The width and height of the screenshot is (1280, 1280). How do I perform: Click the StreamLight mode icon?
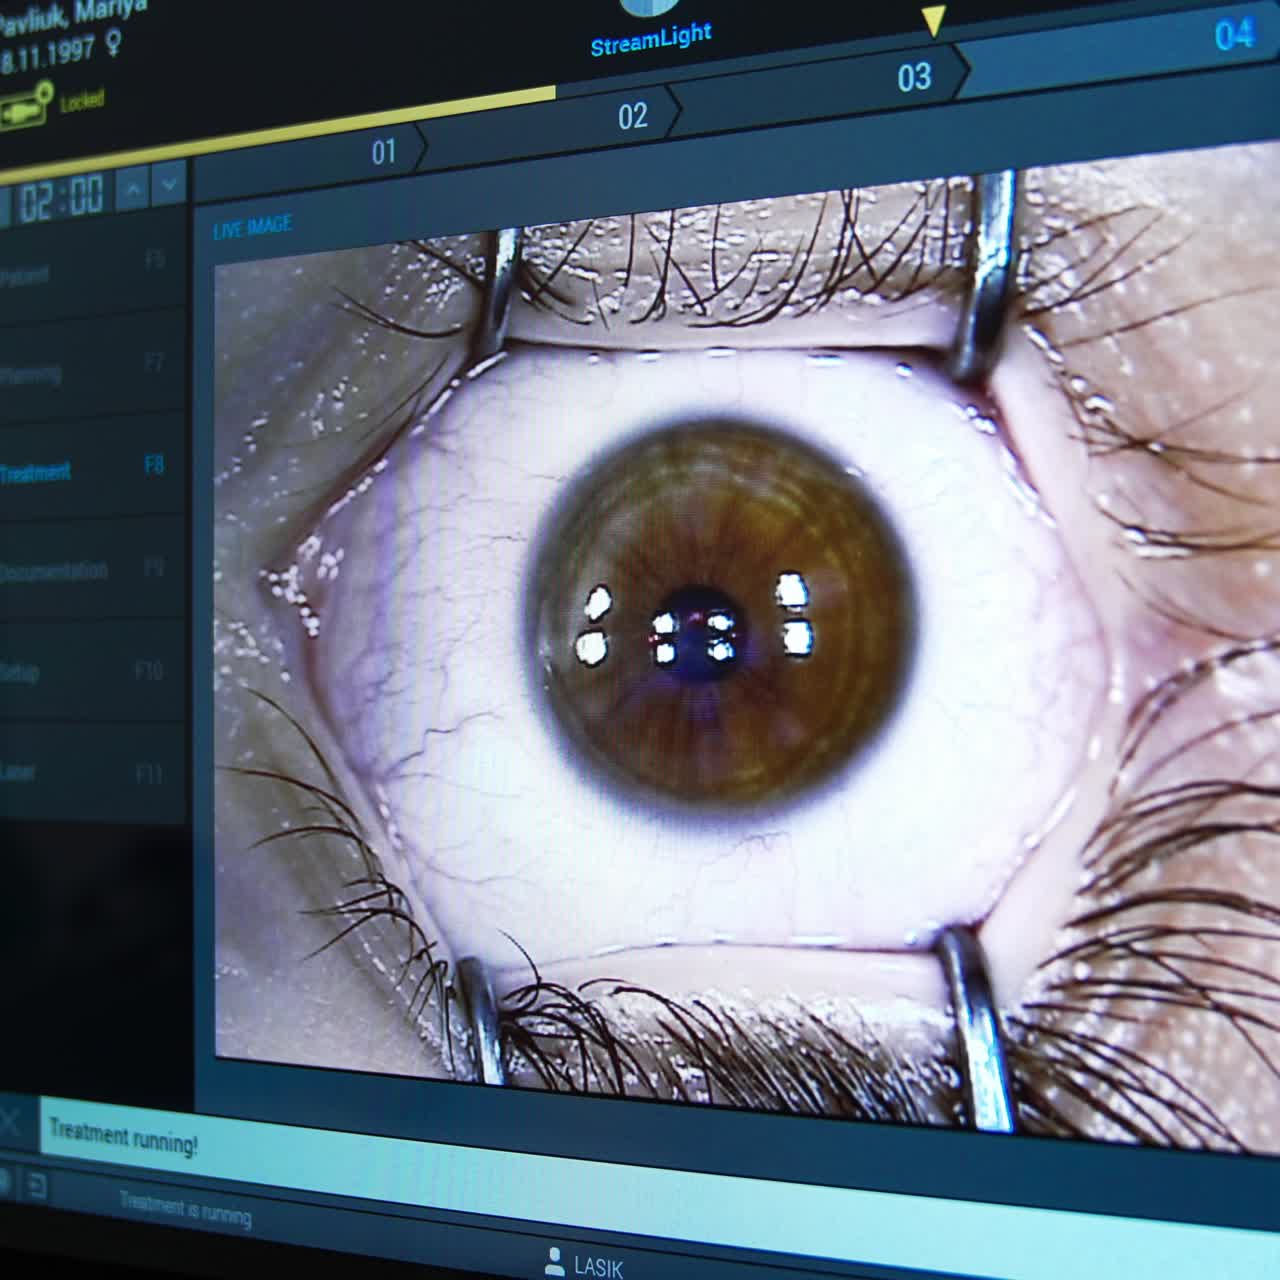coord(651,8)
